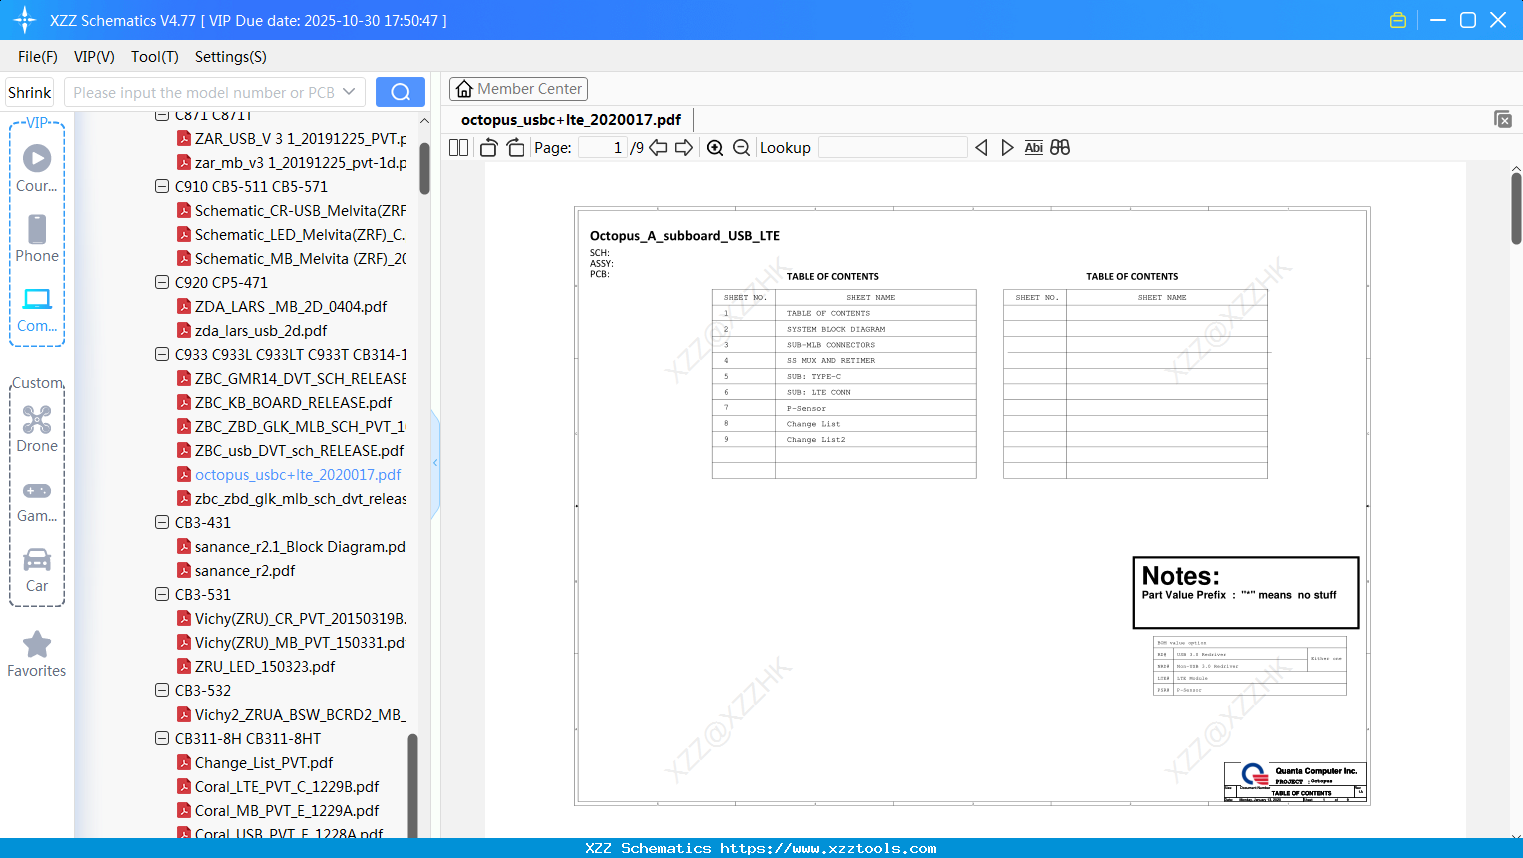The height and width of the screenshot is (858, 1523).
Task: Open the Course section in sidebar
Action: tap(37, 168)
